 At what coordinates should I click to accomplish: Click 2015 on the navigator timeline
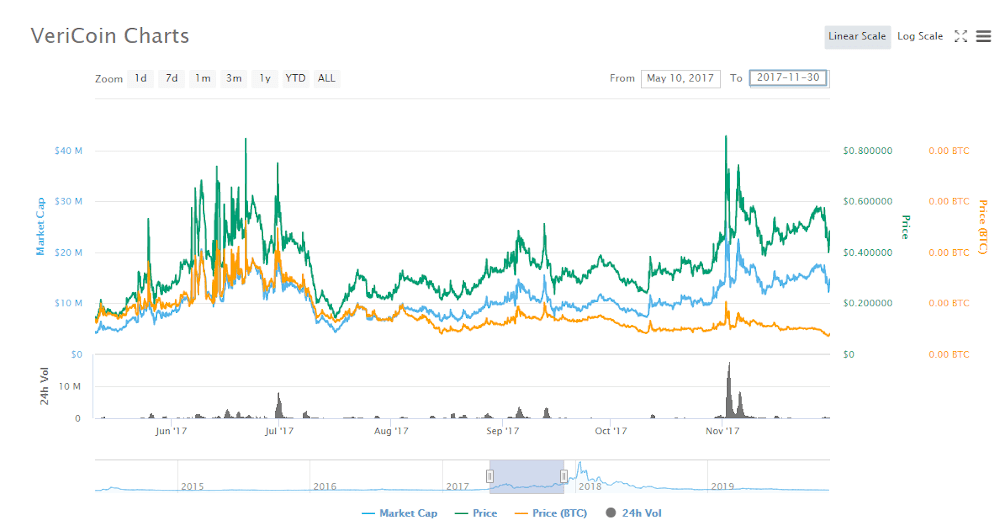(192, 486)
